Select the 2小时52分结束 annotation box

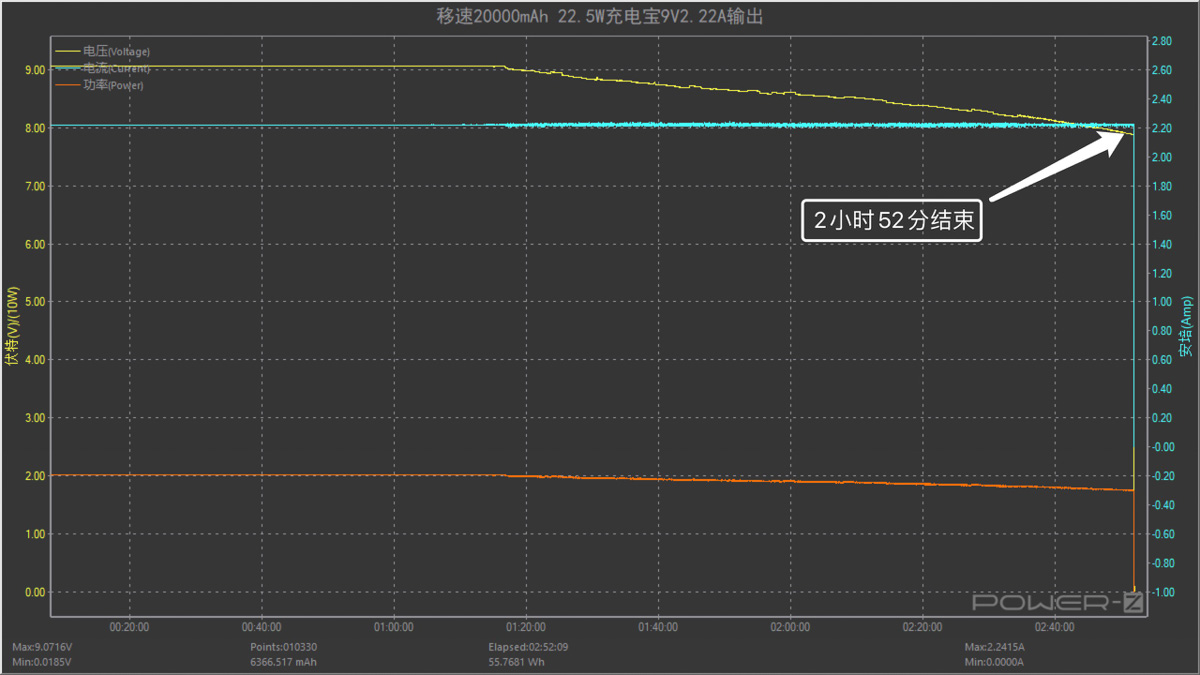(893, 221)
